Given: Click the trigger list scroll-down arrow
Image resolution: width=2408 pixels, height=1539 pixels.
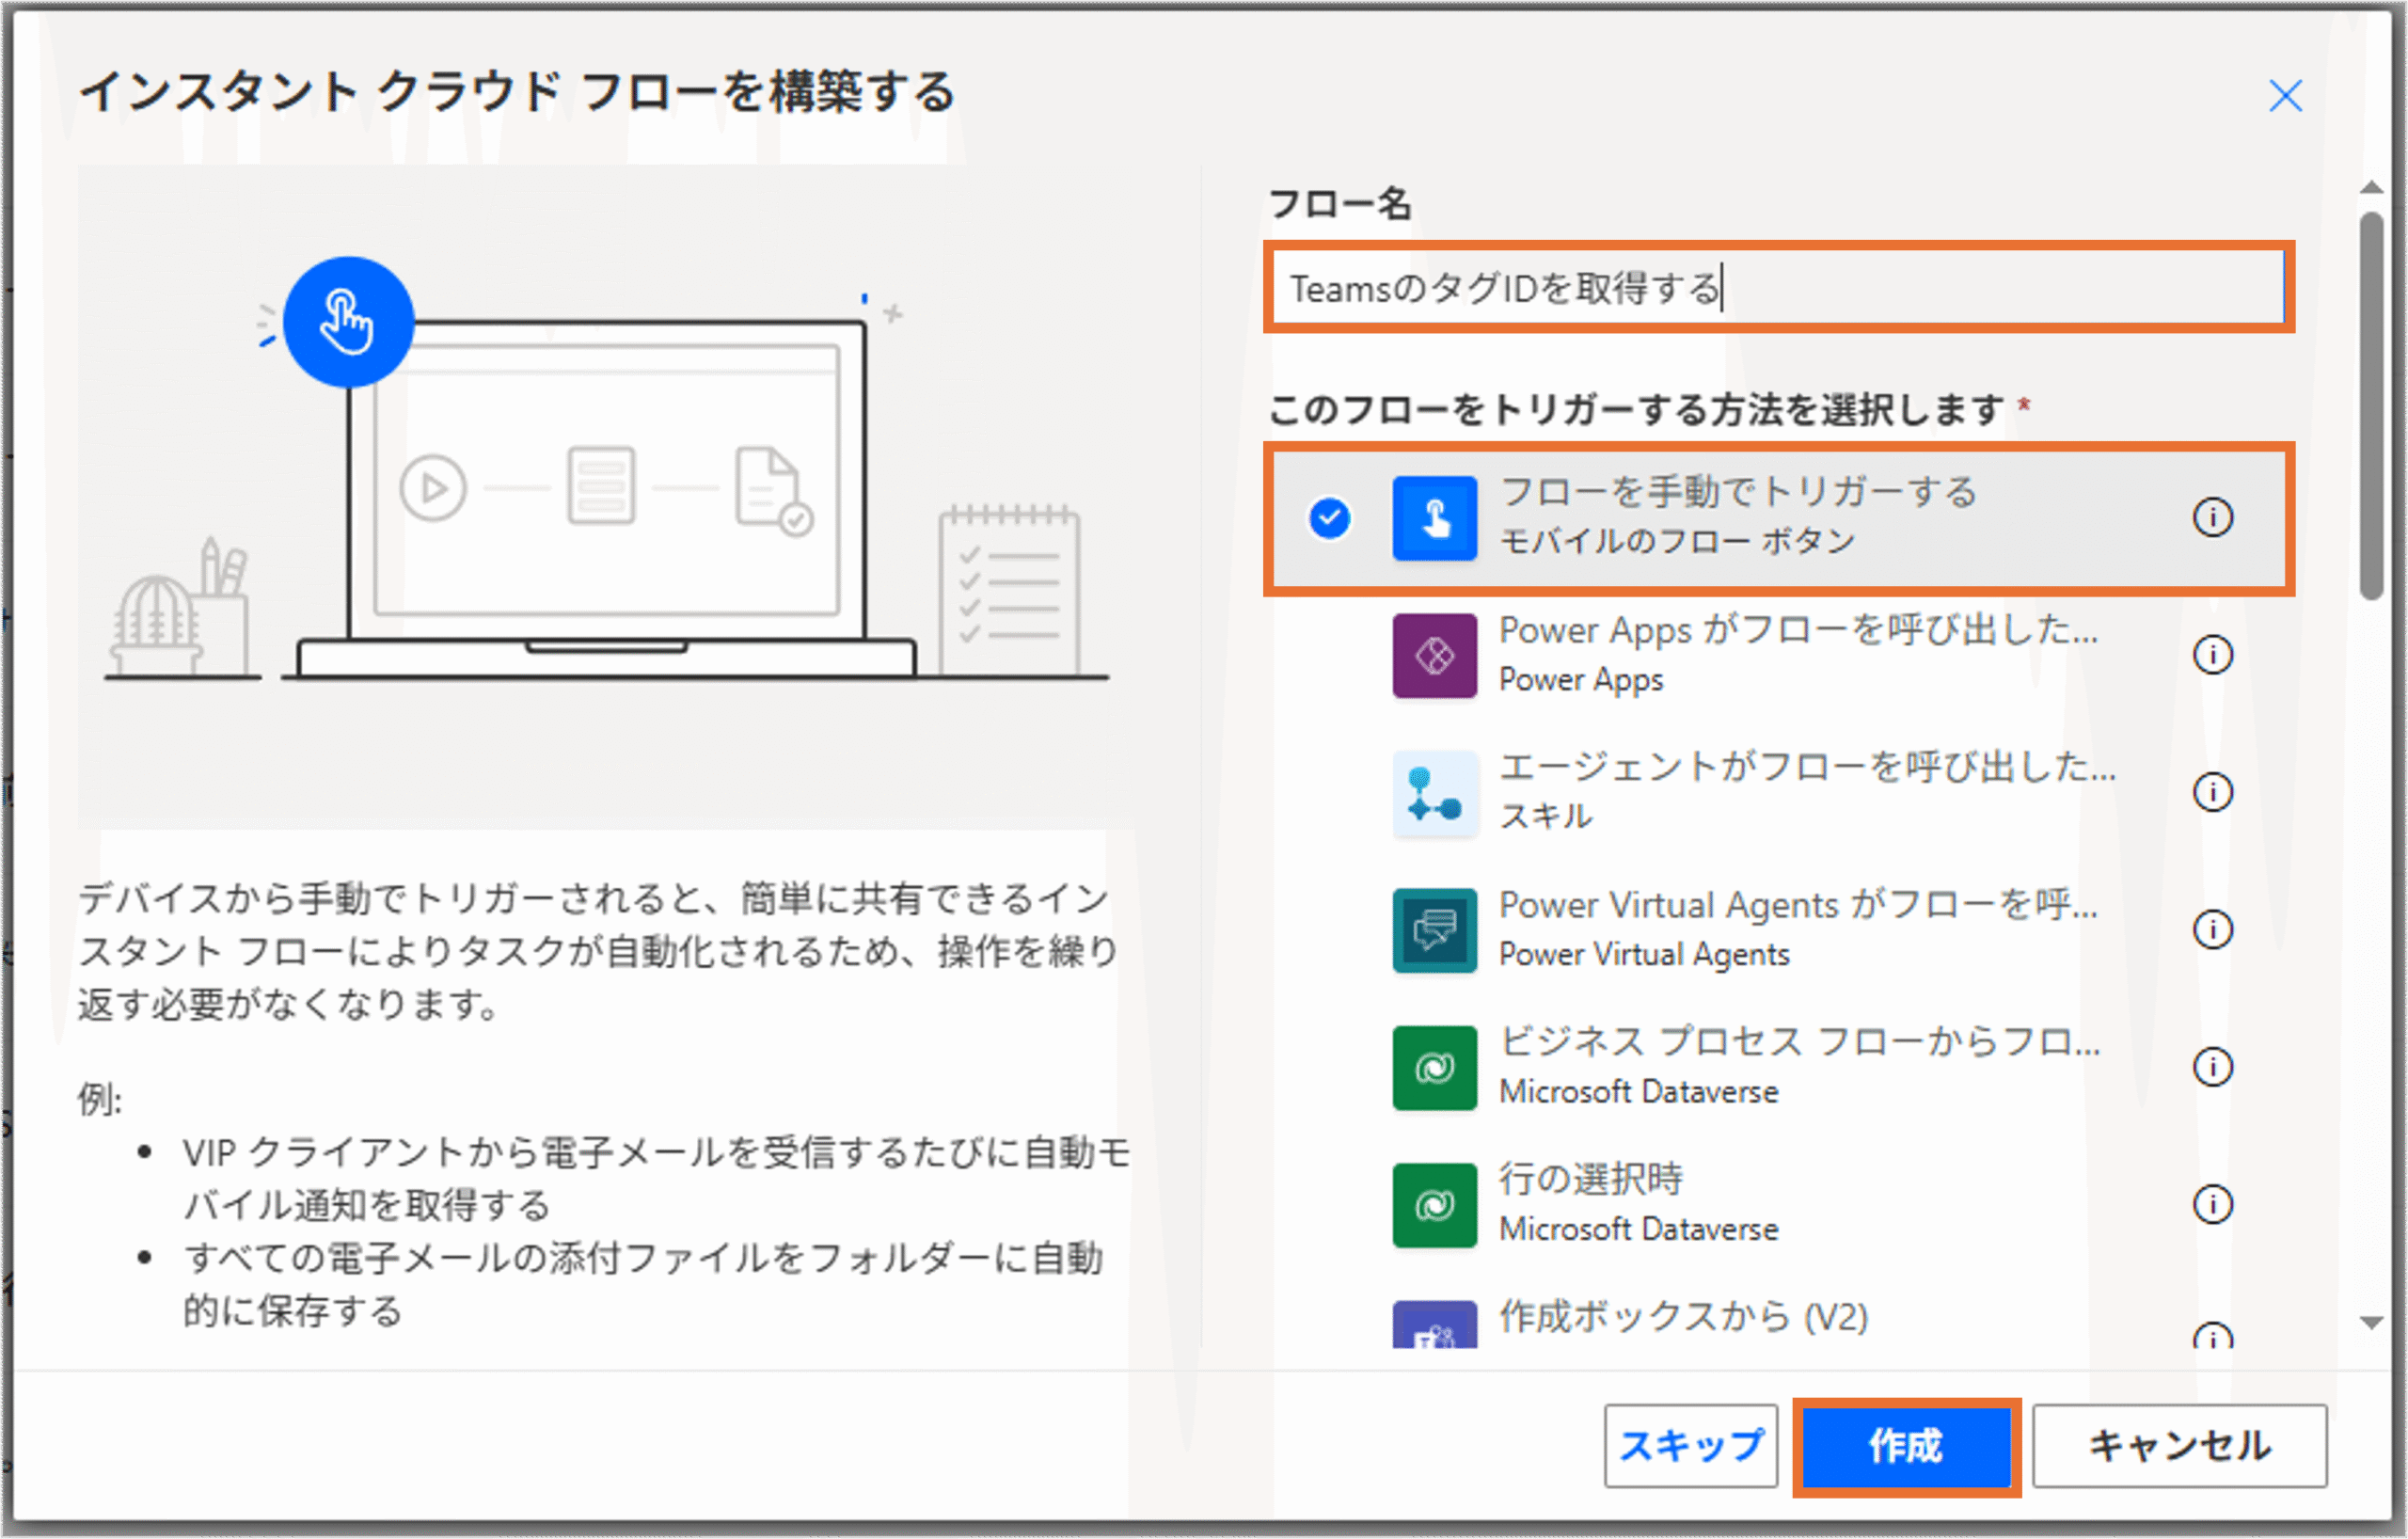Looking at the screenshot, I should tap(2370, 1323).
